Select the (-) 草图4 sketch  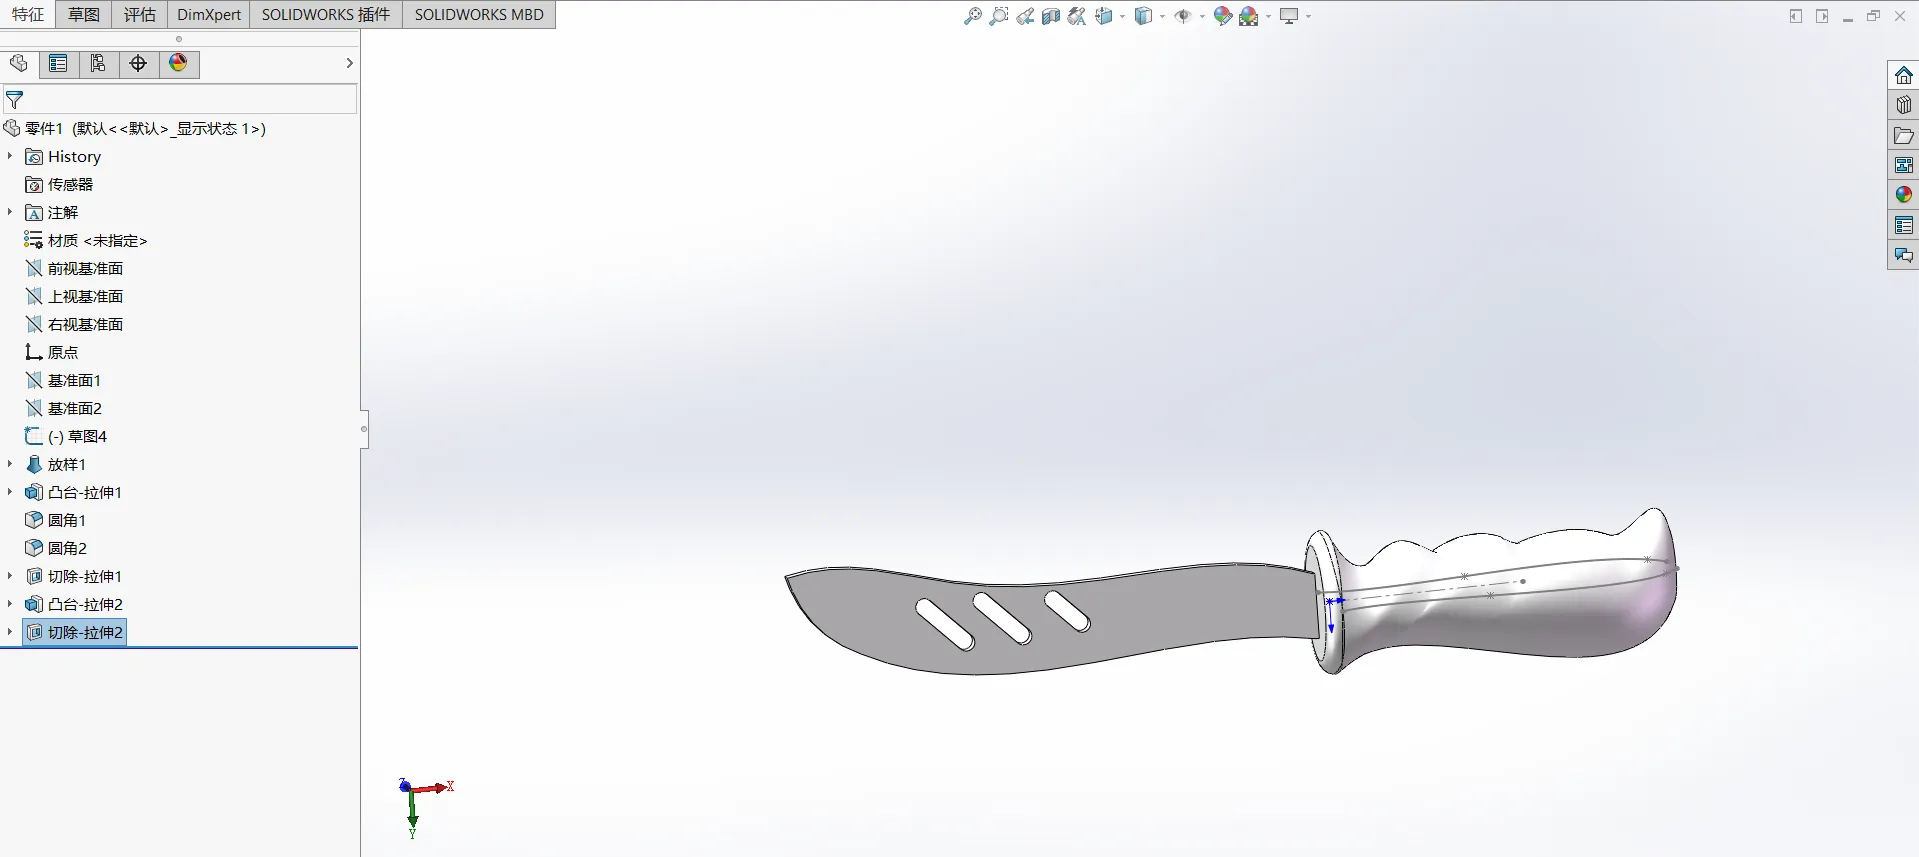pyautogui.click(x=66, y=436)
